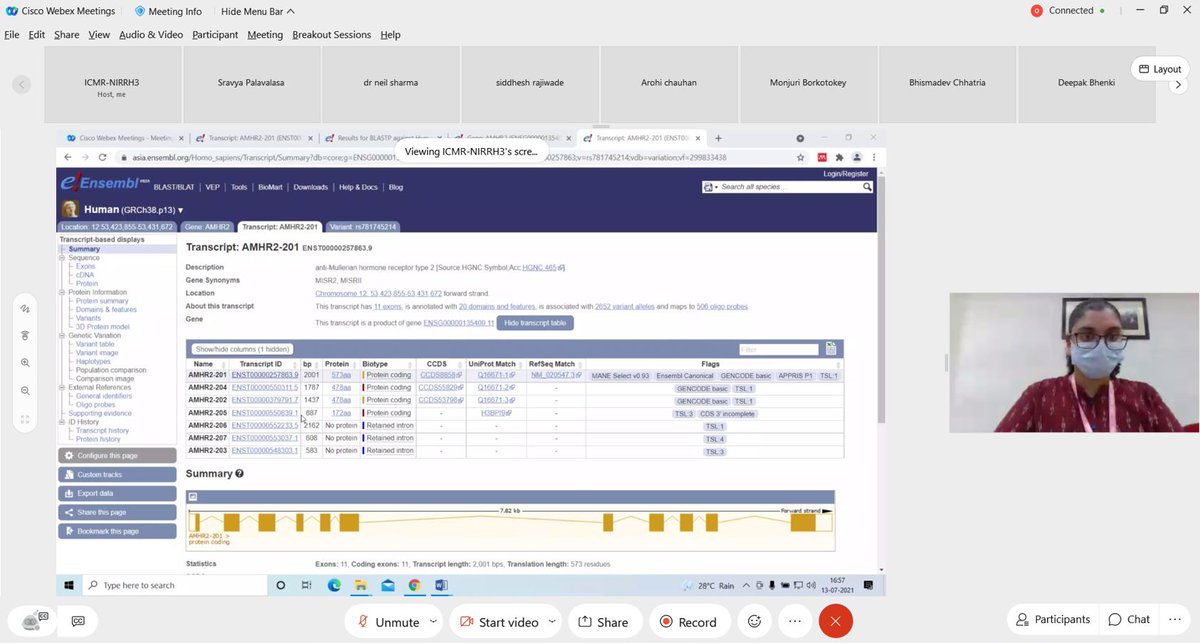The image size is (1200, 643).
Task: Bookmark page with Chrome star icon
Action: point(800,157)
